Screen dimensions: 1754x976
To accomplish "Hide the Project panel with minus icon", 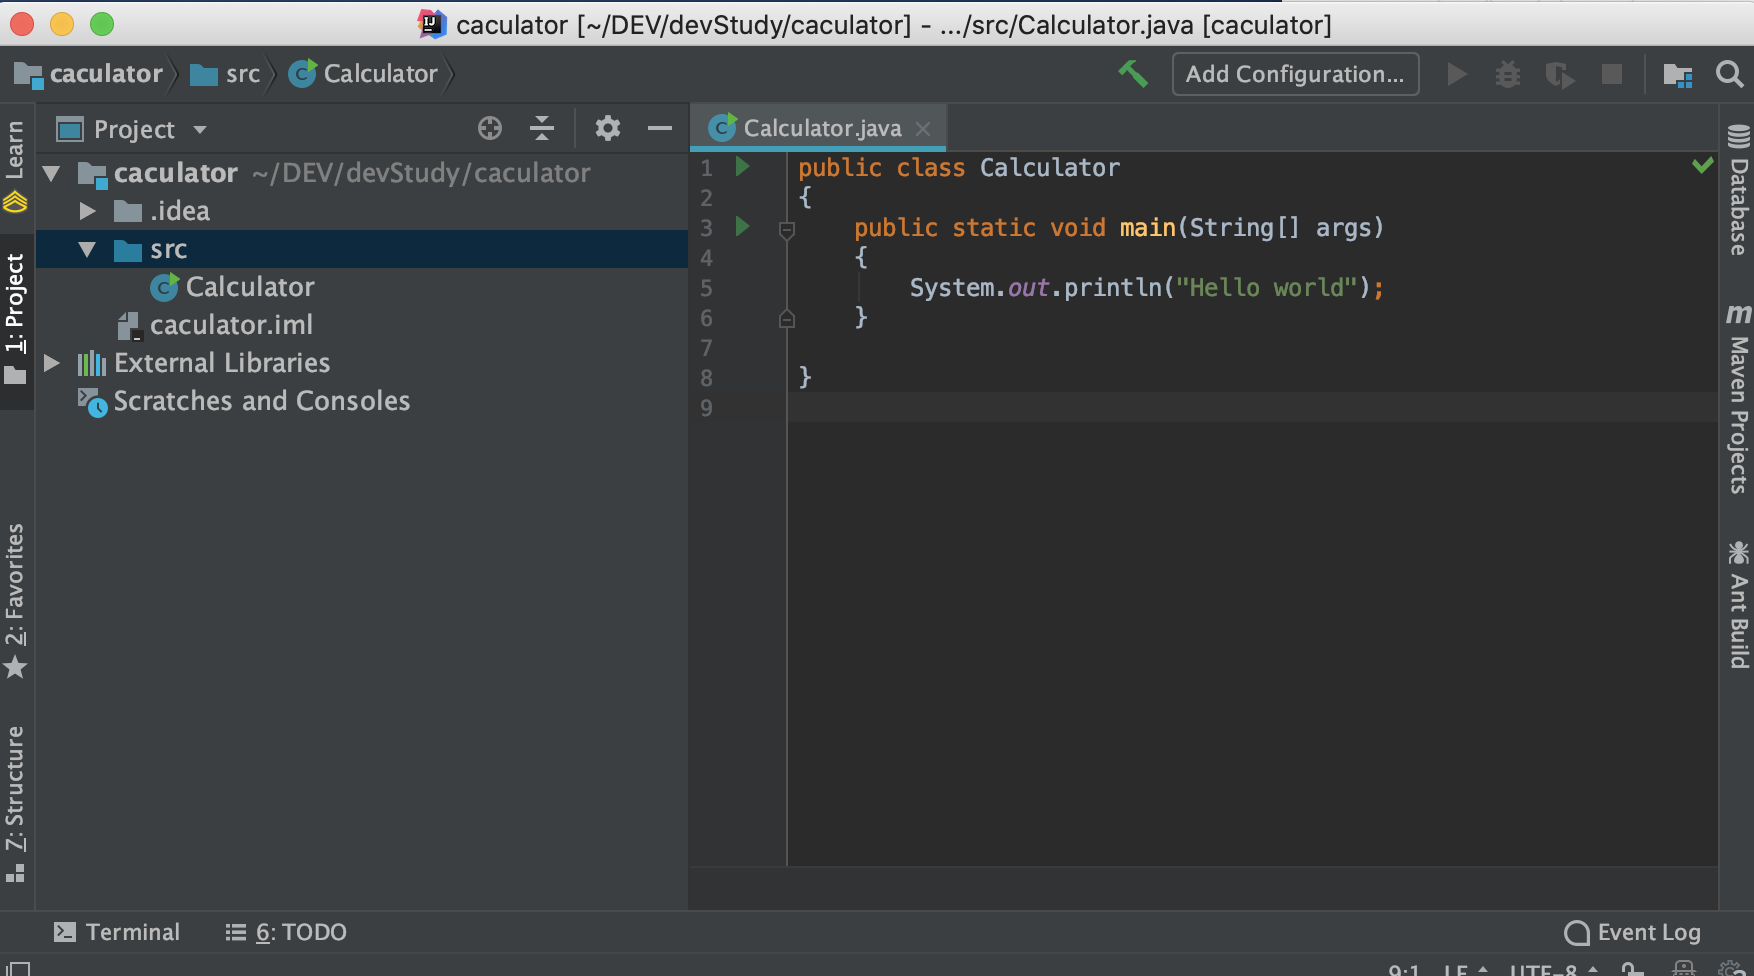I will [660, 128].
